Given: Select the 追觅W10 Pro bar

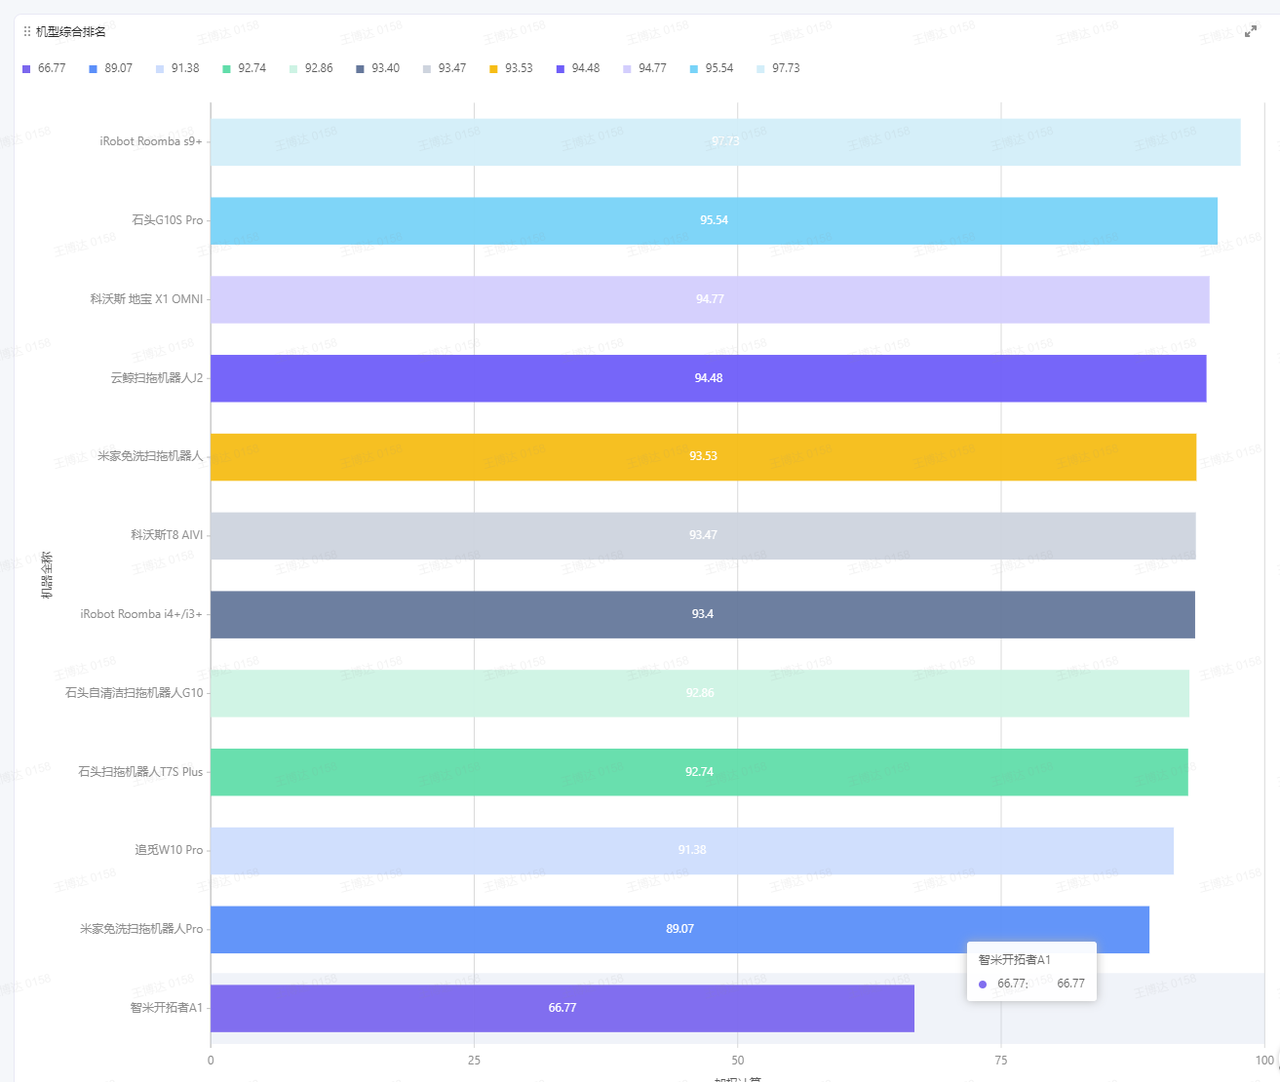Looking at the screenshot, I should [692, 851].
